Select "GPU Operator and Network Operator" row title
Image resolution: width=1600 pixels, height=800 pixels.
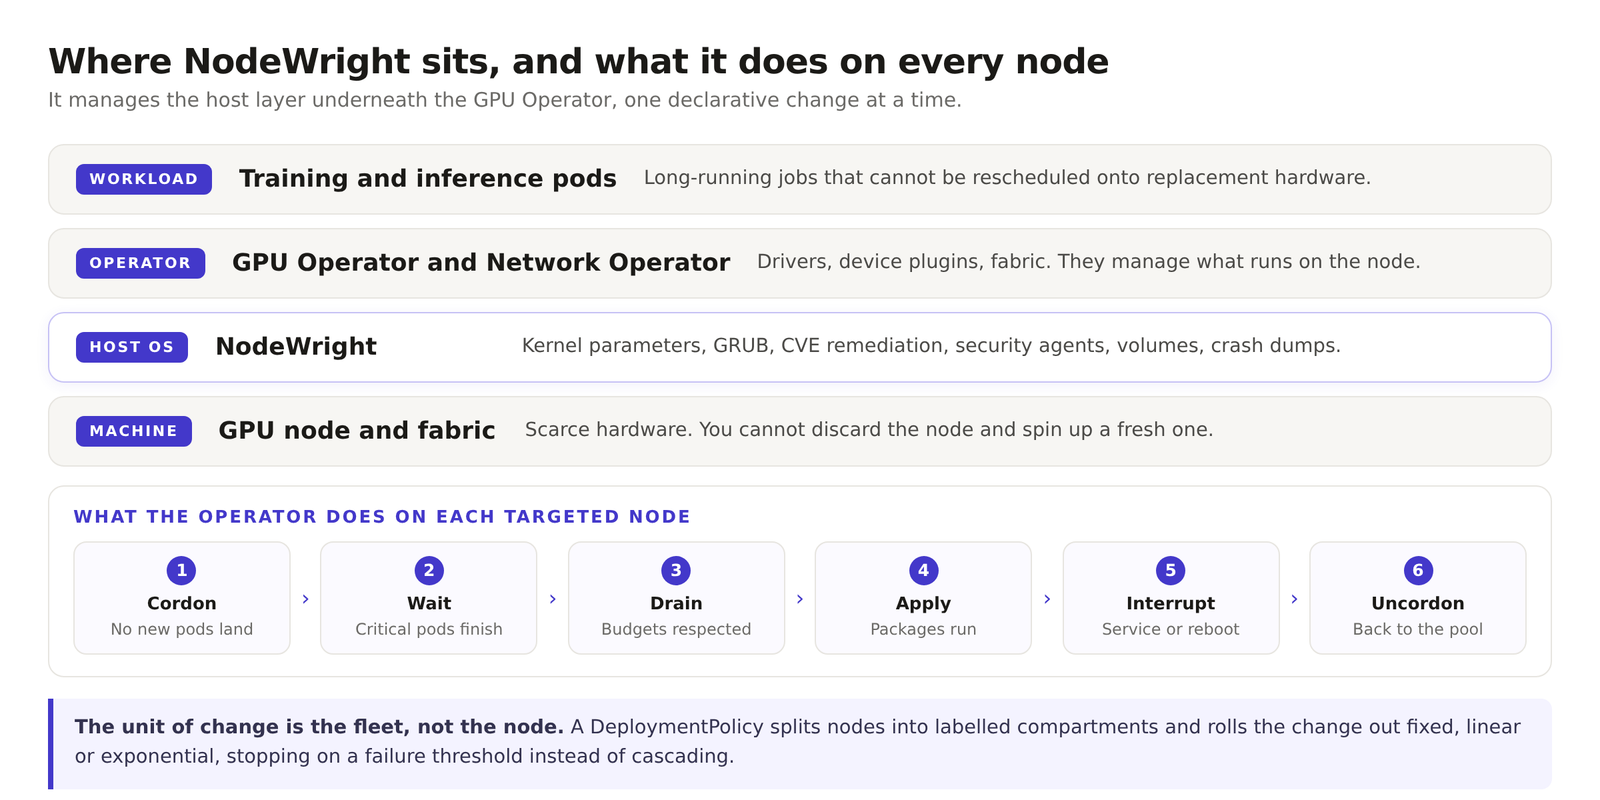point(481,262)
